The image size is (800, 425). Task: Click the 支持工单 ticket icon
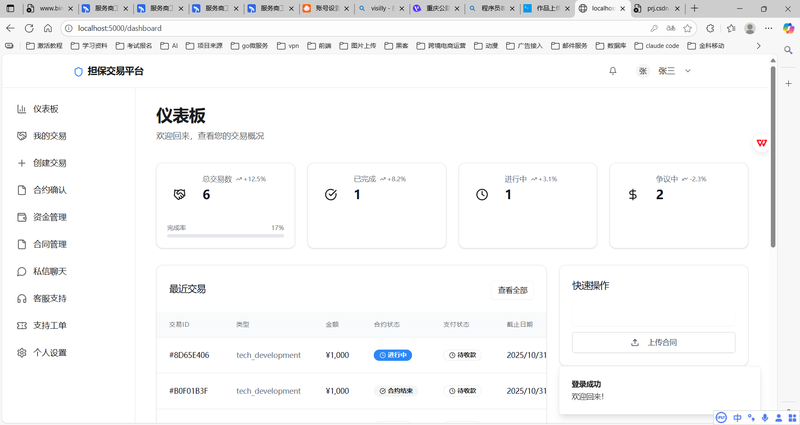[x=22, y=325]
